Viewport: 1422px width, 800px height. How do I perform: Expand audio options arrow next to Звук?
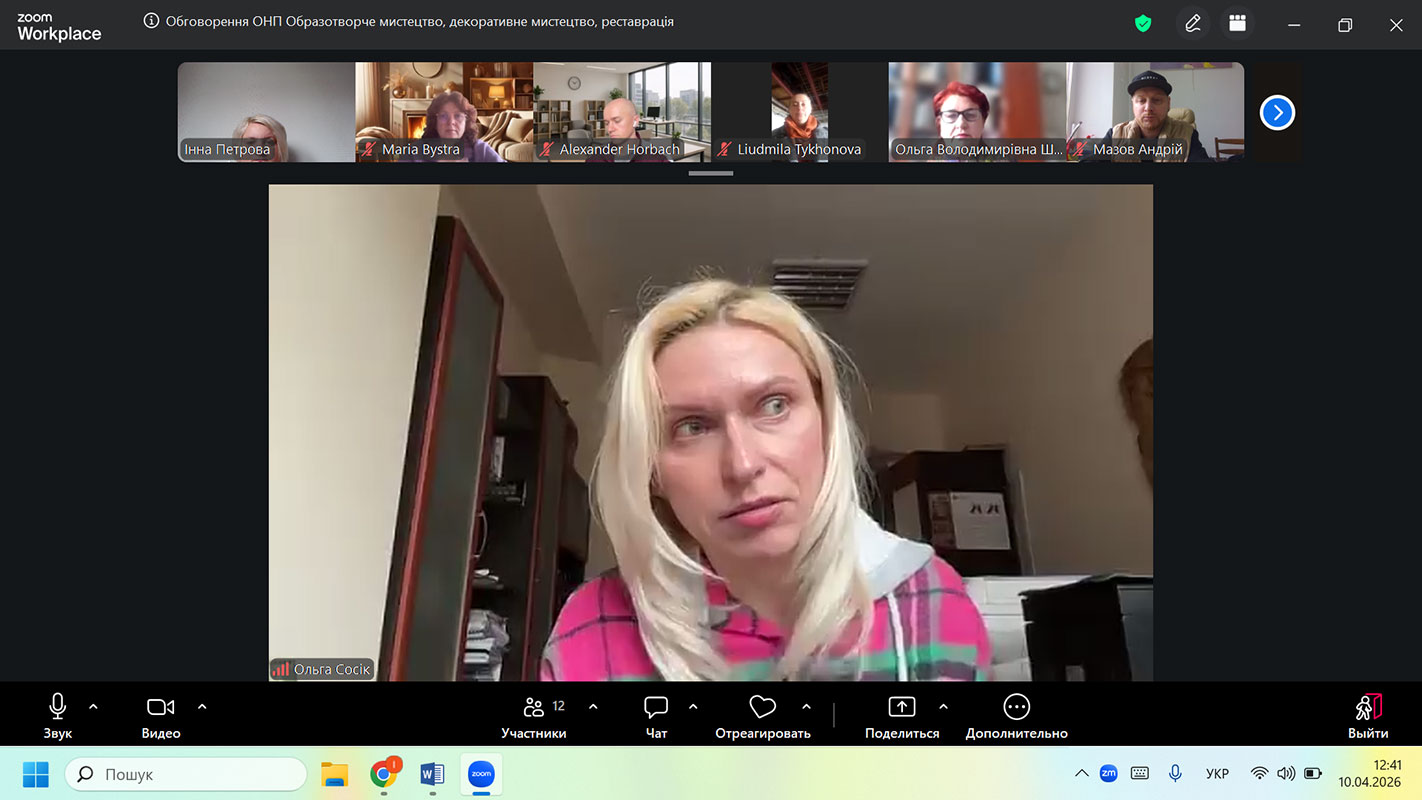click(x=94, y=707)
